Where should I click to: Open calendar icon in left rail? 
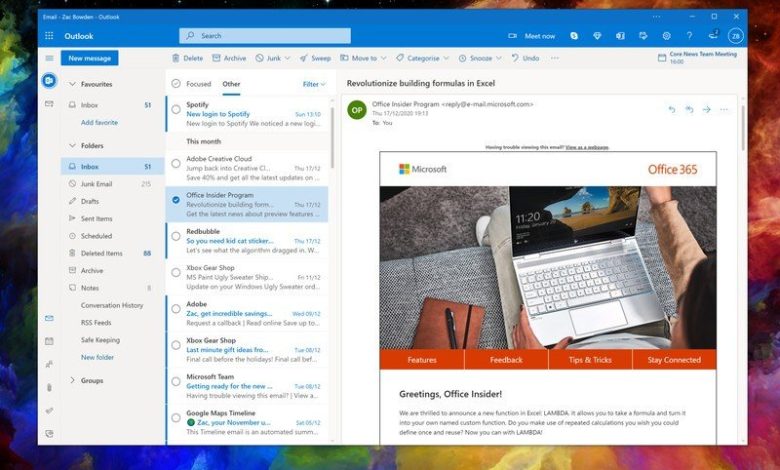pos(49,341)
